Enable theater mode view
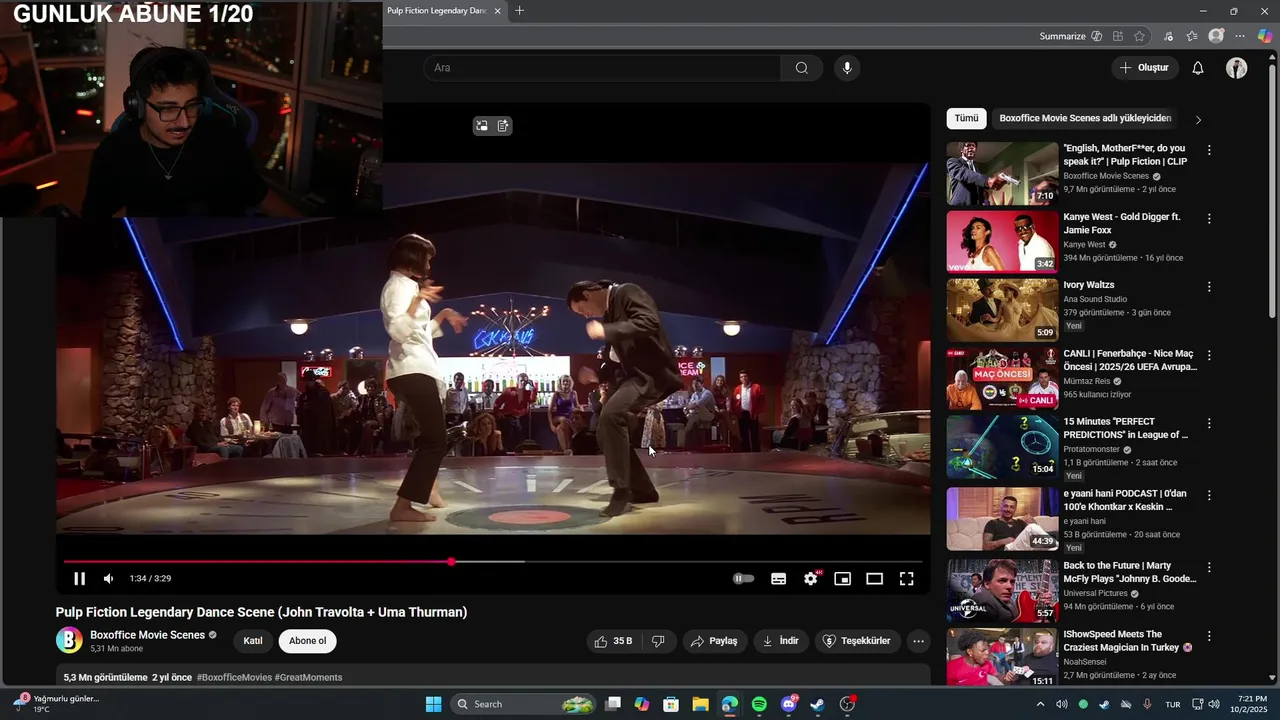The width and height of the screenshot is (1280, 720). pyautogui.click(x=874, y=578)
